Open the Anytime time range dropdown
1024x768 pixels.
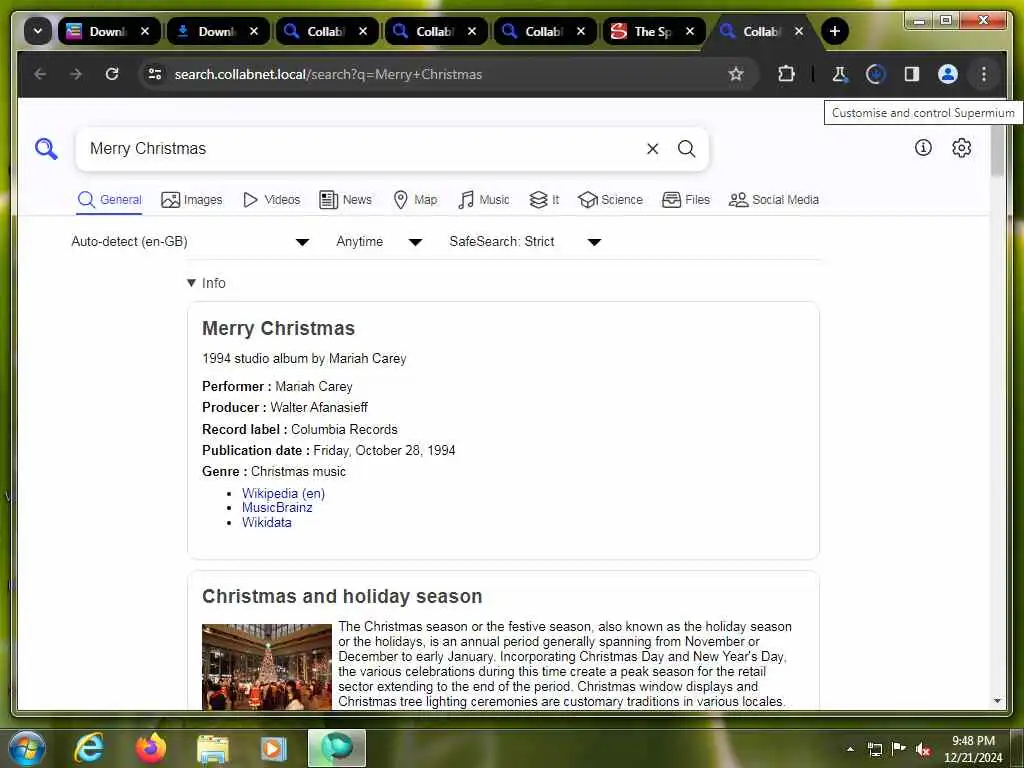click(379, 242)
